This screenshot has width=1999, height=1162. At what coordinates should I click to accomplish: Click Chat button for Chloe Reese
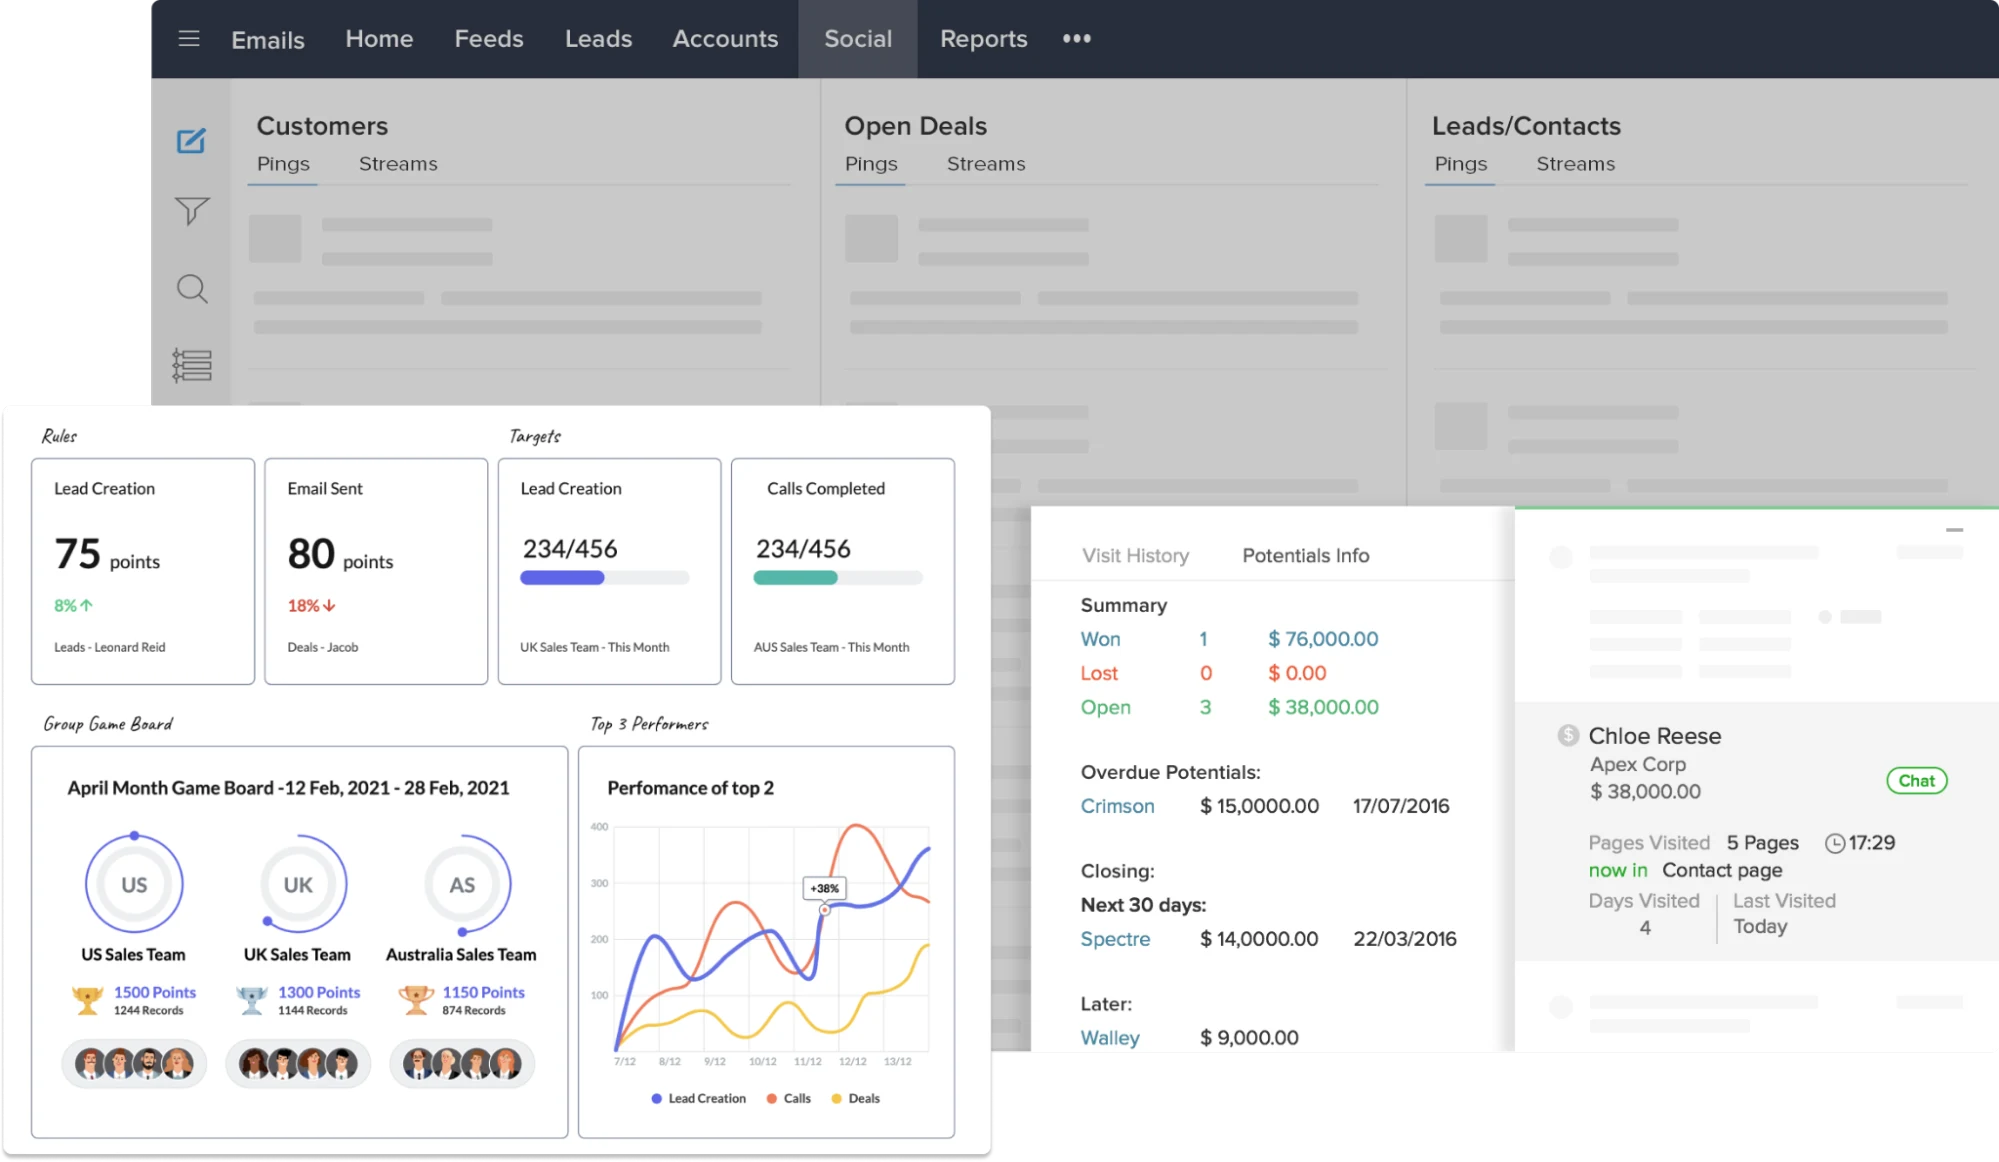pos(1916,780)
